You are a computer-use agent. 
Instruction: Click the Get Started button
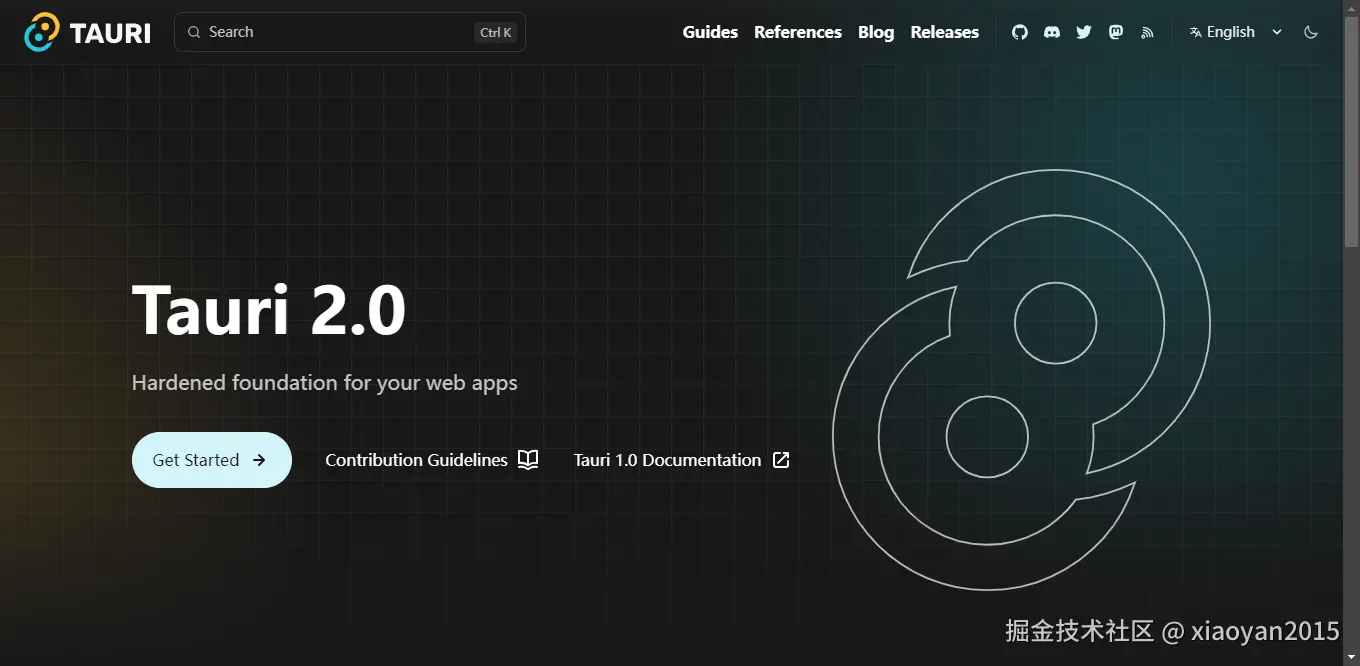212,460
